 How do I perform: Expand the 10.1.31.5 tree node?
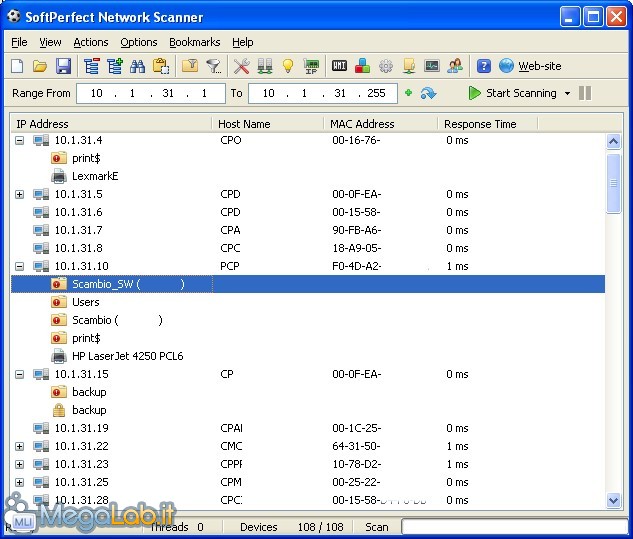pyautogui.click(x=19, y=195)
